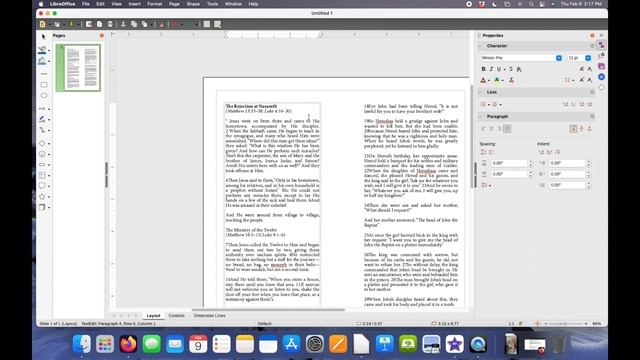This screenshot has height=360, width=640.
Task: Click the before text indent field
Action: (x=567, y=163)
